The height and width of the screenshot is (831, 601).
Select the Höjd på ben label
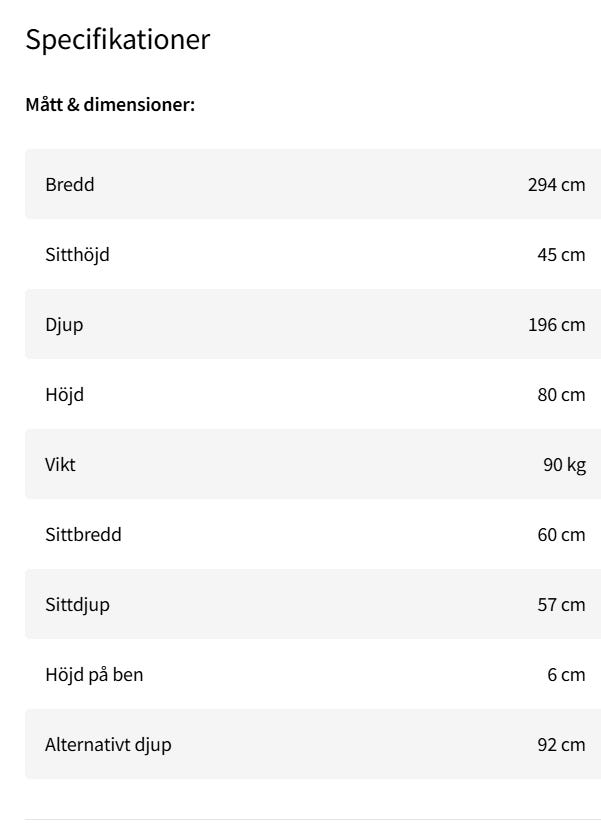94,674
